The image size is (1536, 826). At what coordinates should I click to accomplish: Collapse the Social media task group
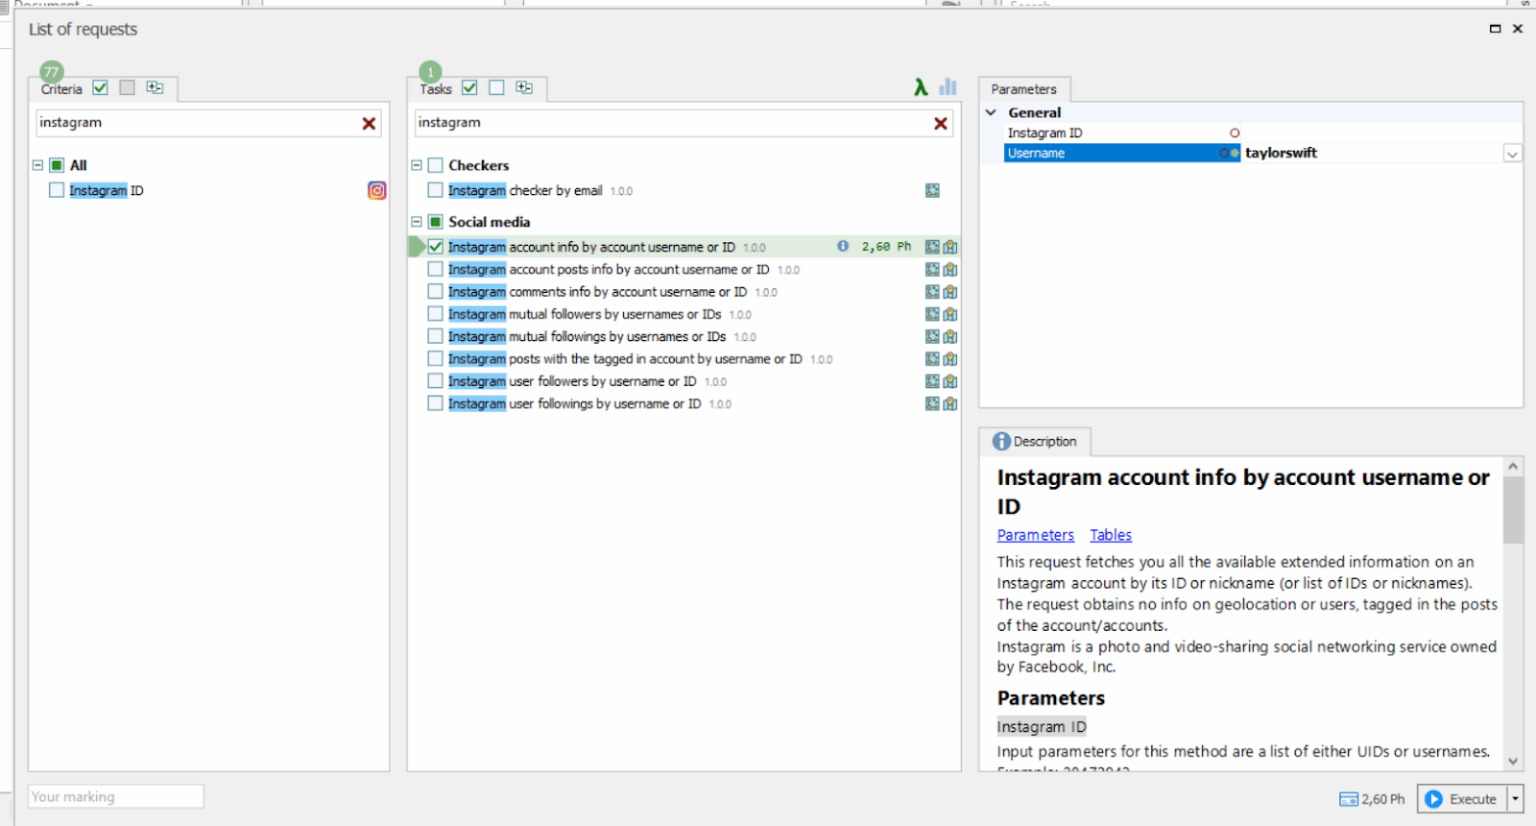coord(416,222)
